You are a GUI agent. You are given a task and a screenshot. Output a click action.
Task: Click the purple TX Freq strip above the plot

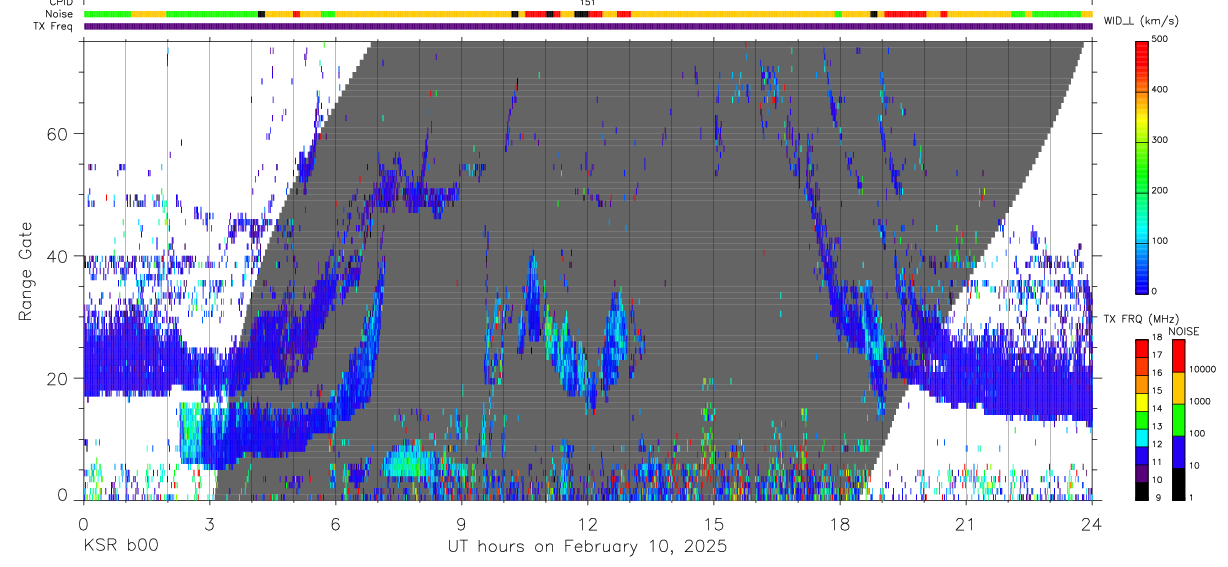(x=588, y=26)
